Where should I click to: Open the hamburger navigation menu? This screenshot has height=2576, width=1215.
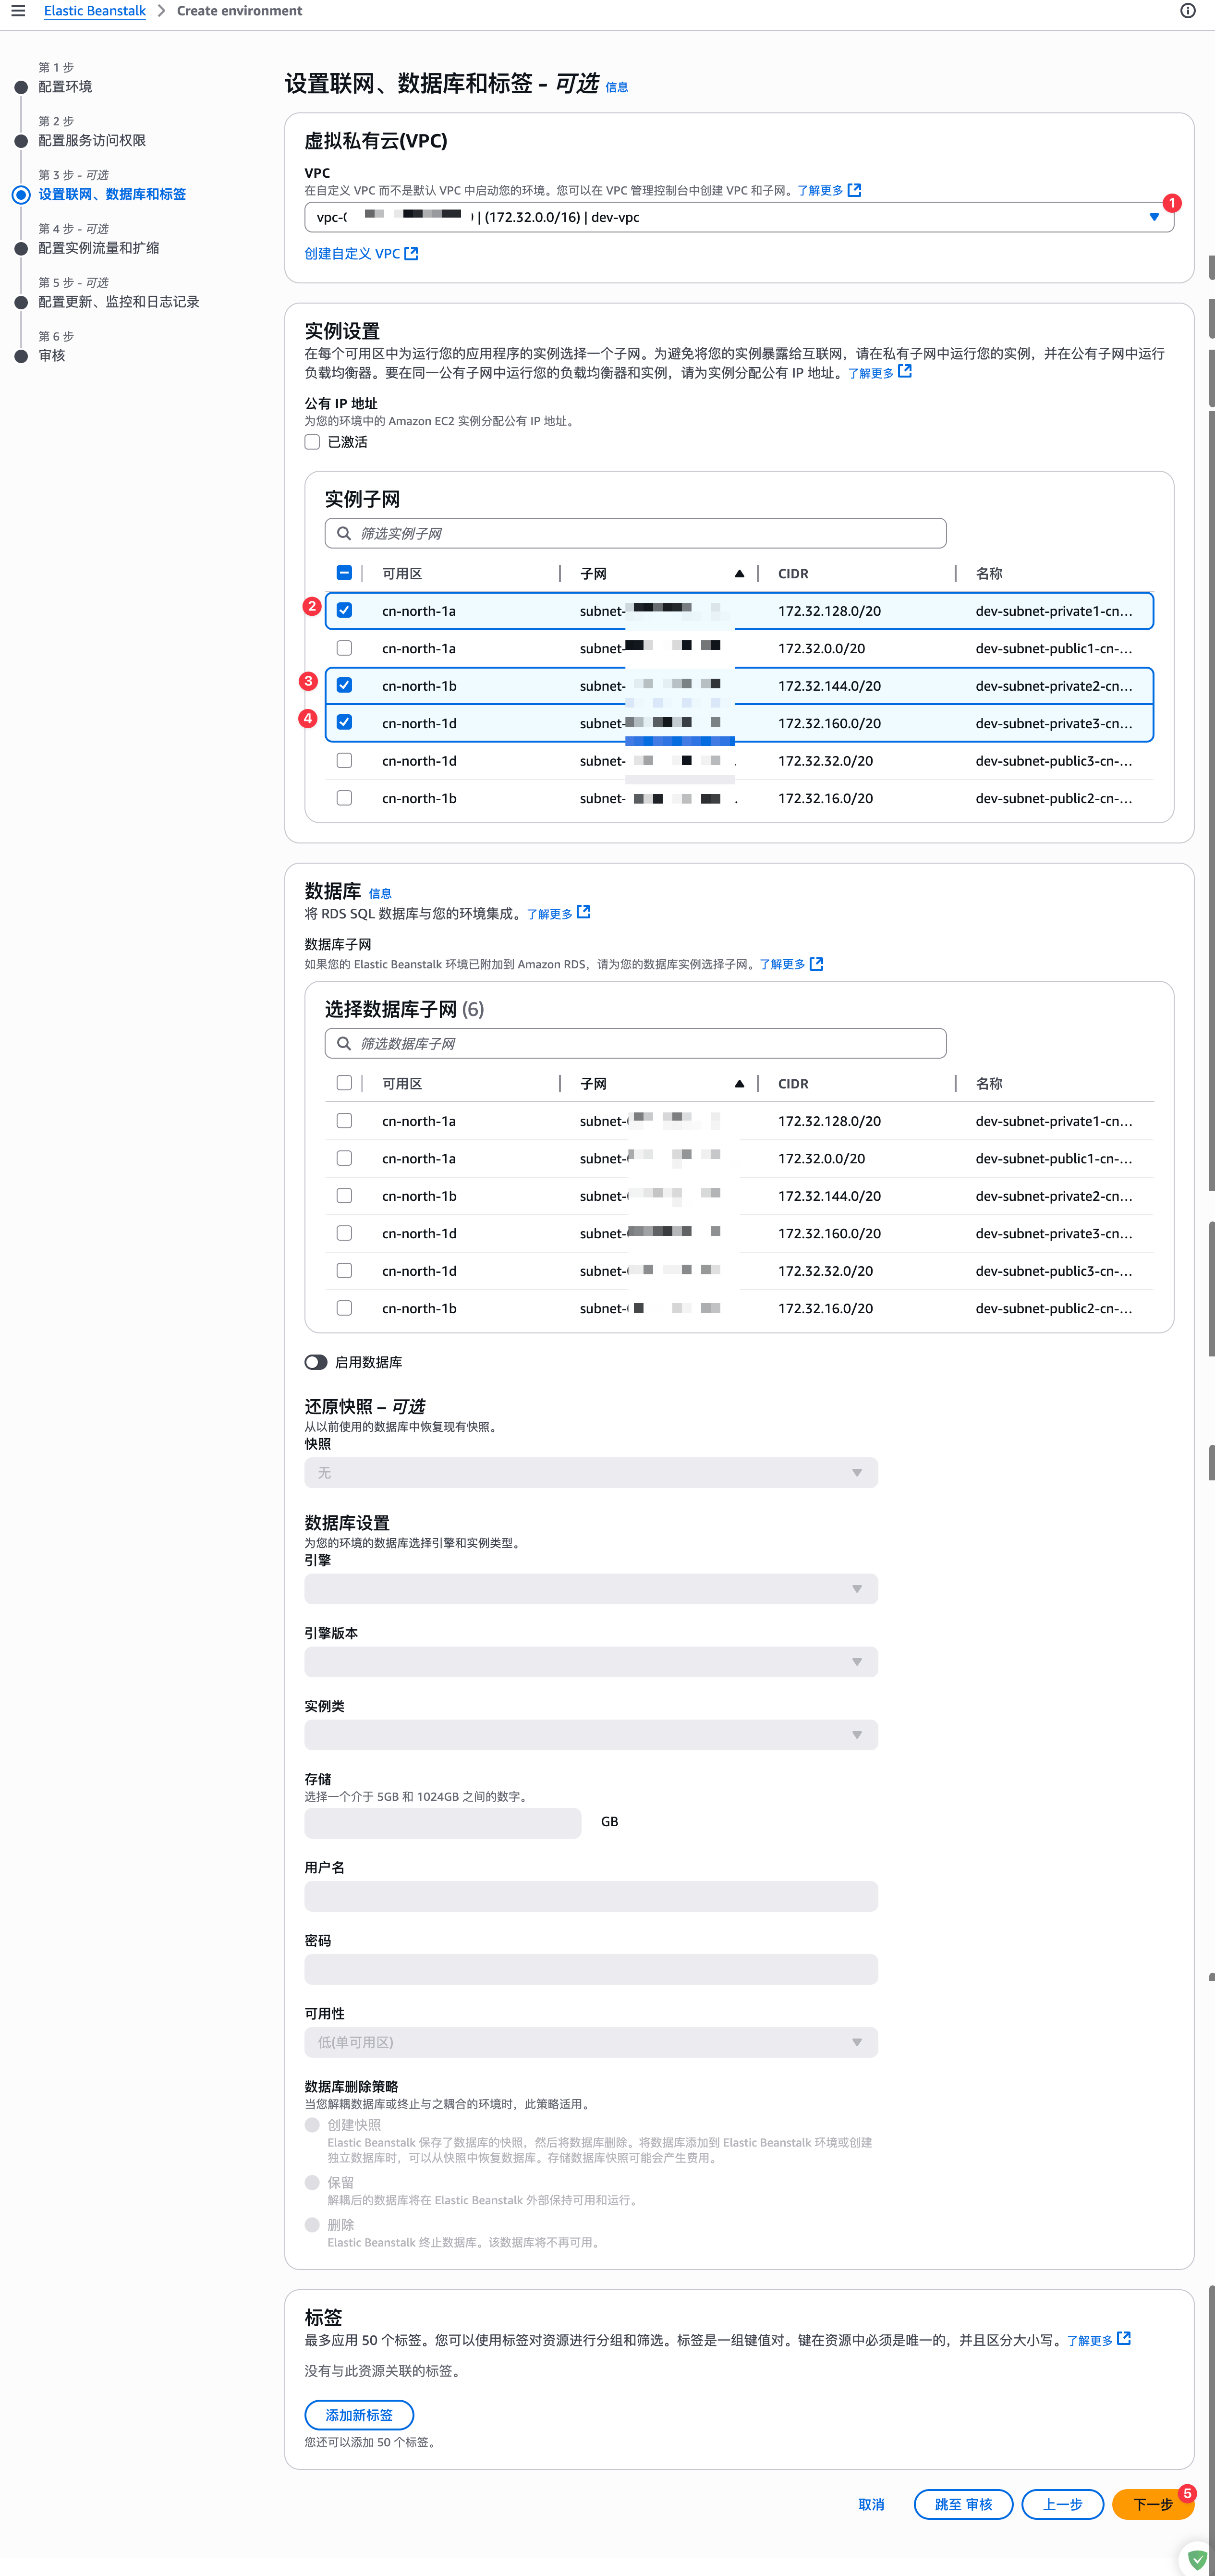[18, 11]
